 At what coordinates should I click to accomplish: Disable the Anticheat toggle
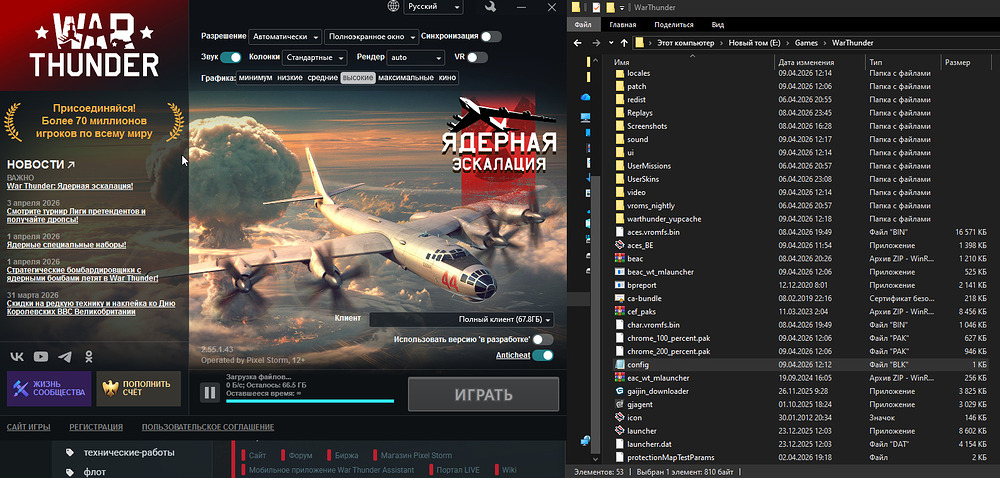(543, 355)
